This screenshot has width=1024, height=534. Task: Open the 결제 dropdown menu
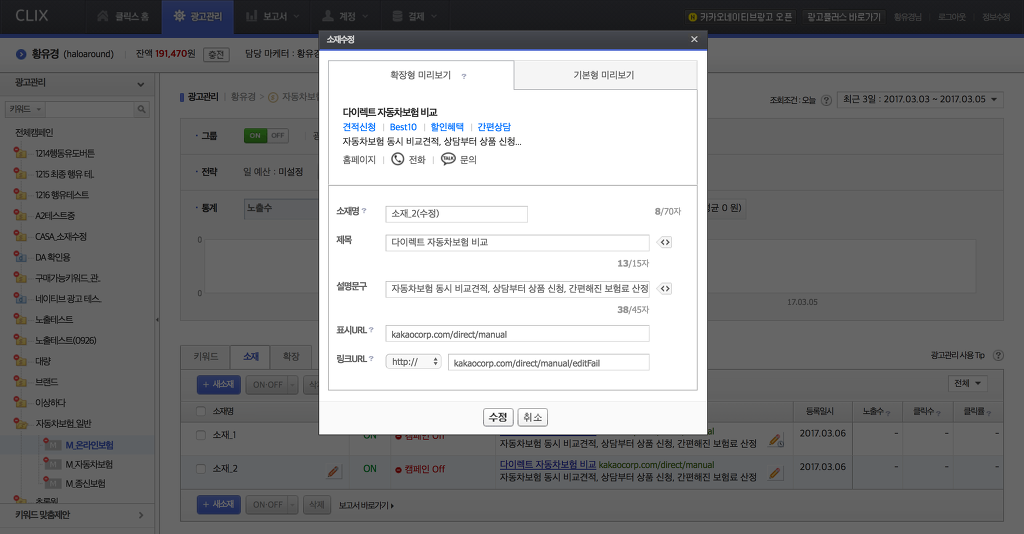415,16
